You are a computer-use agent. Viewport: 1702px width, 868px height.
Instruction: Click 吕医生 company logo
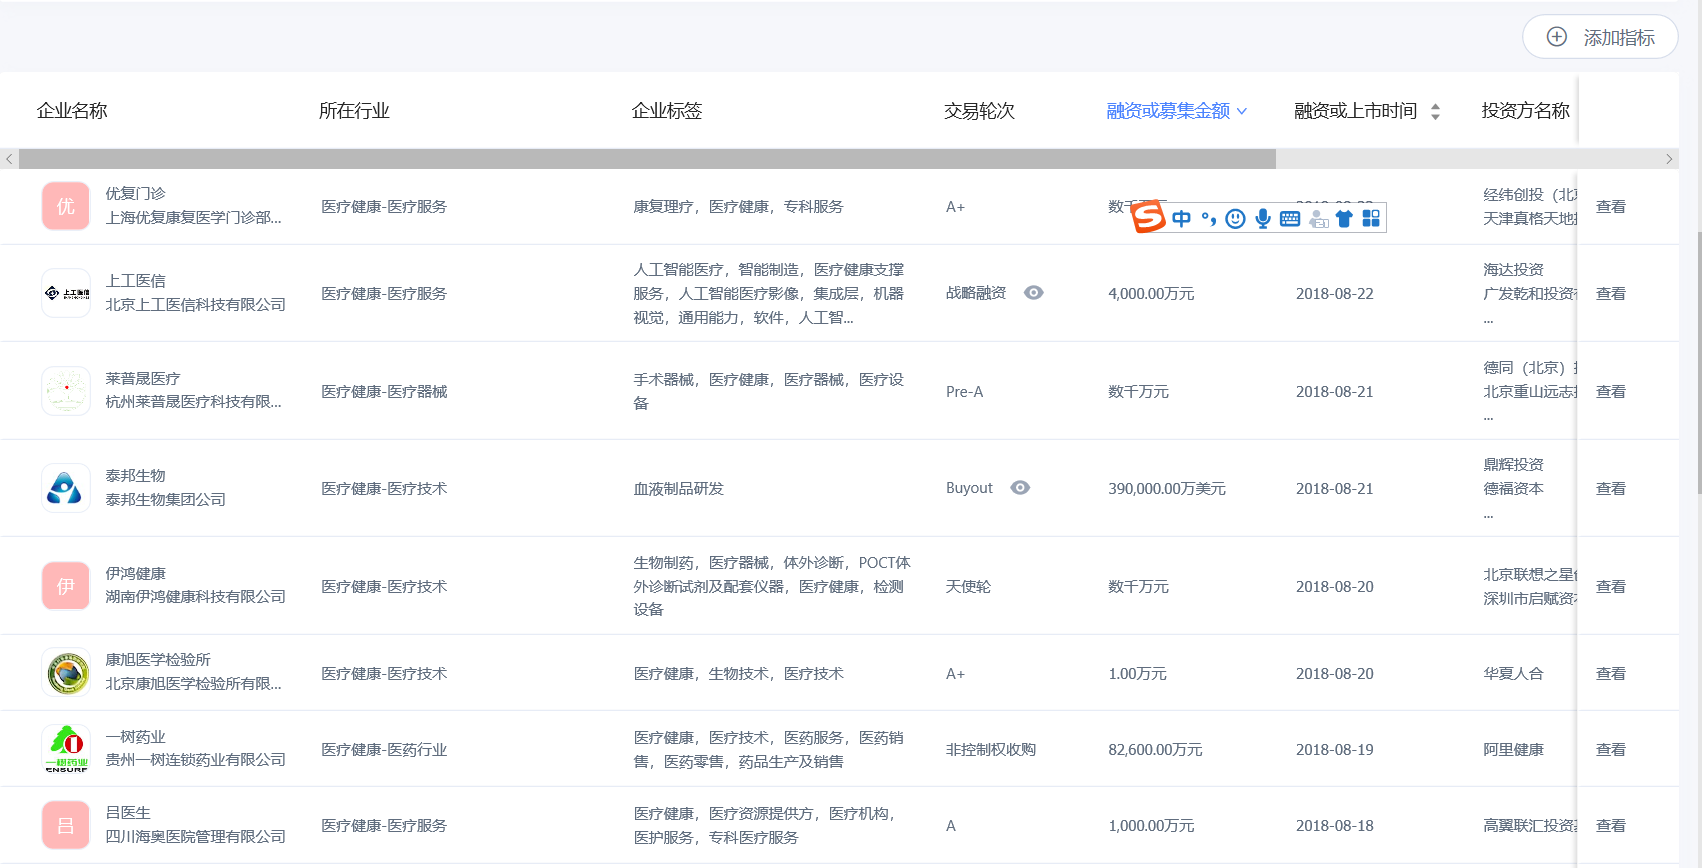(x=66, y=825)
